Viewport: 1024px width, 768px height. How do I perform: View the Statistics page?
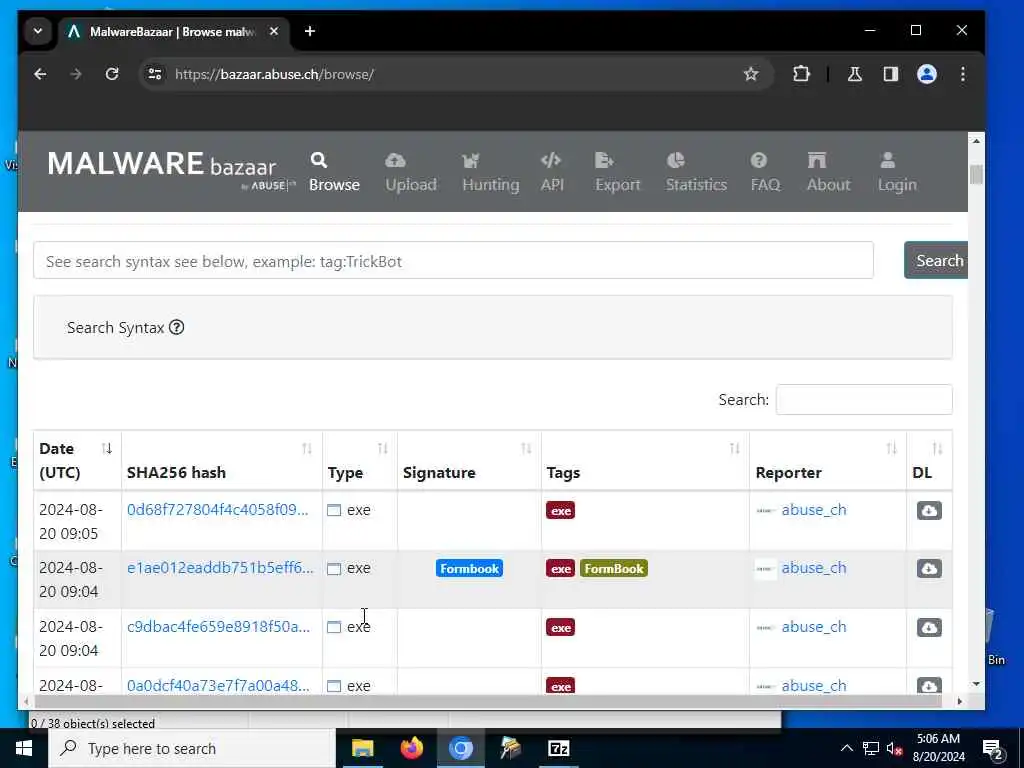click(696, 172)
